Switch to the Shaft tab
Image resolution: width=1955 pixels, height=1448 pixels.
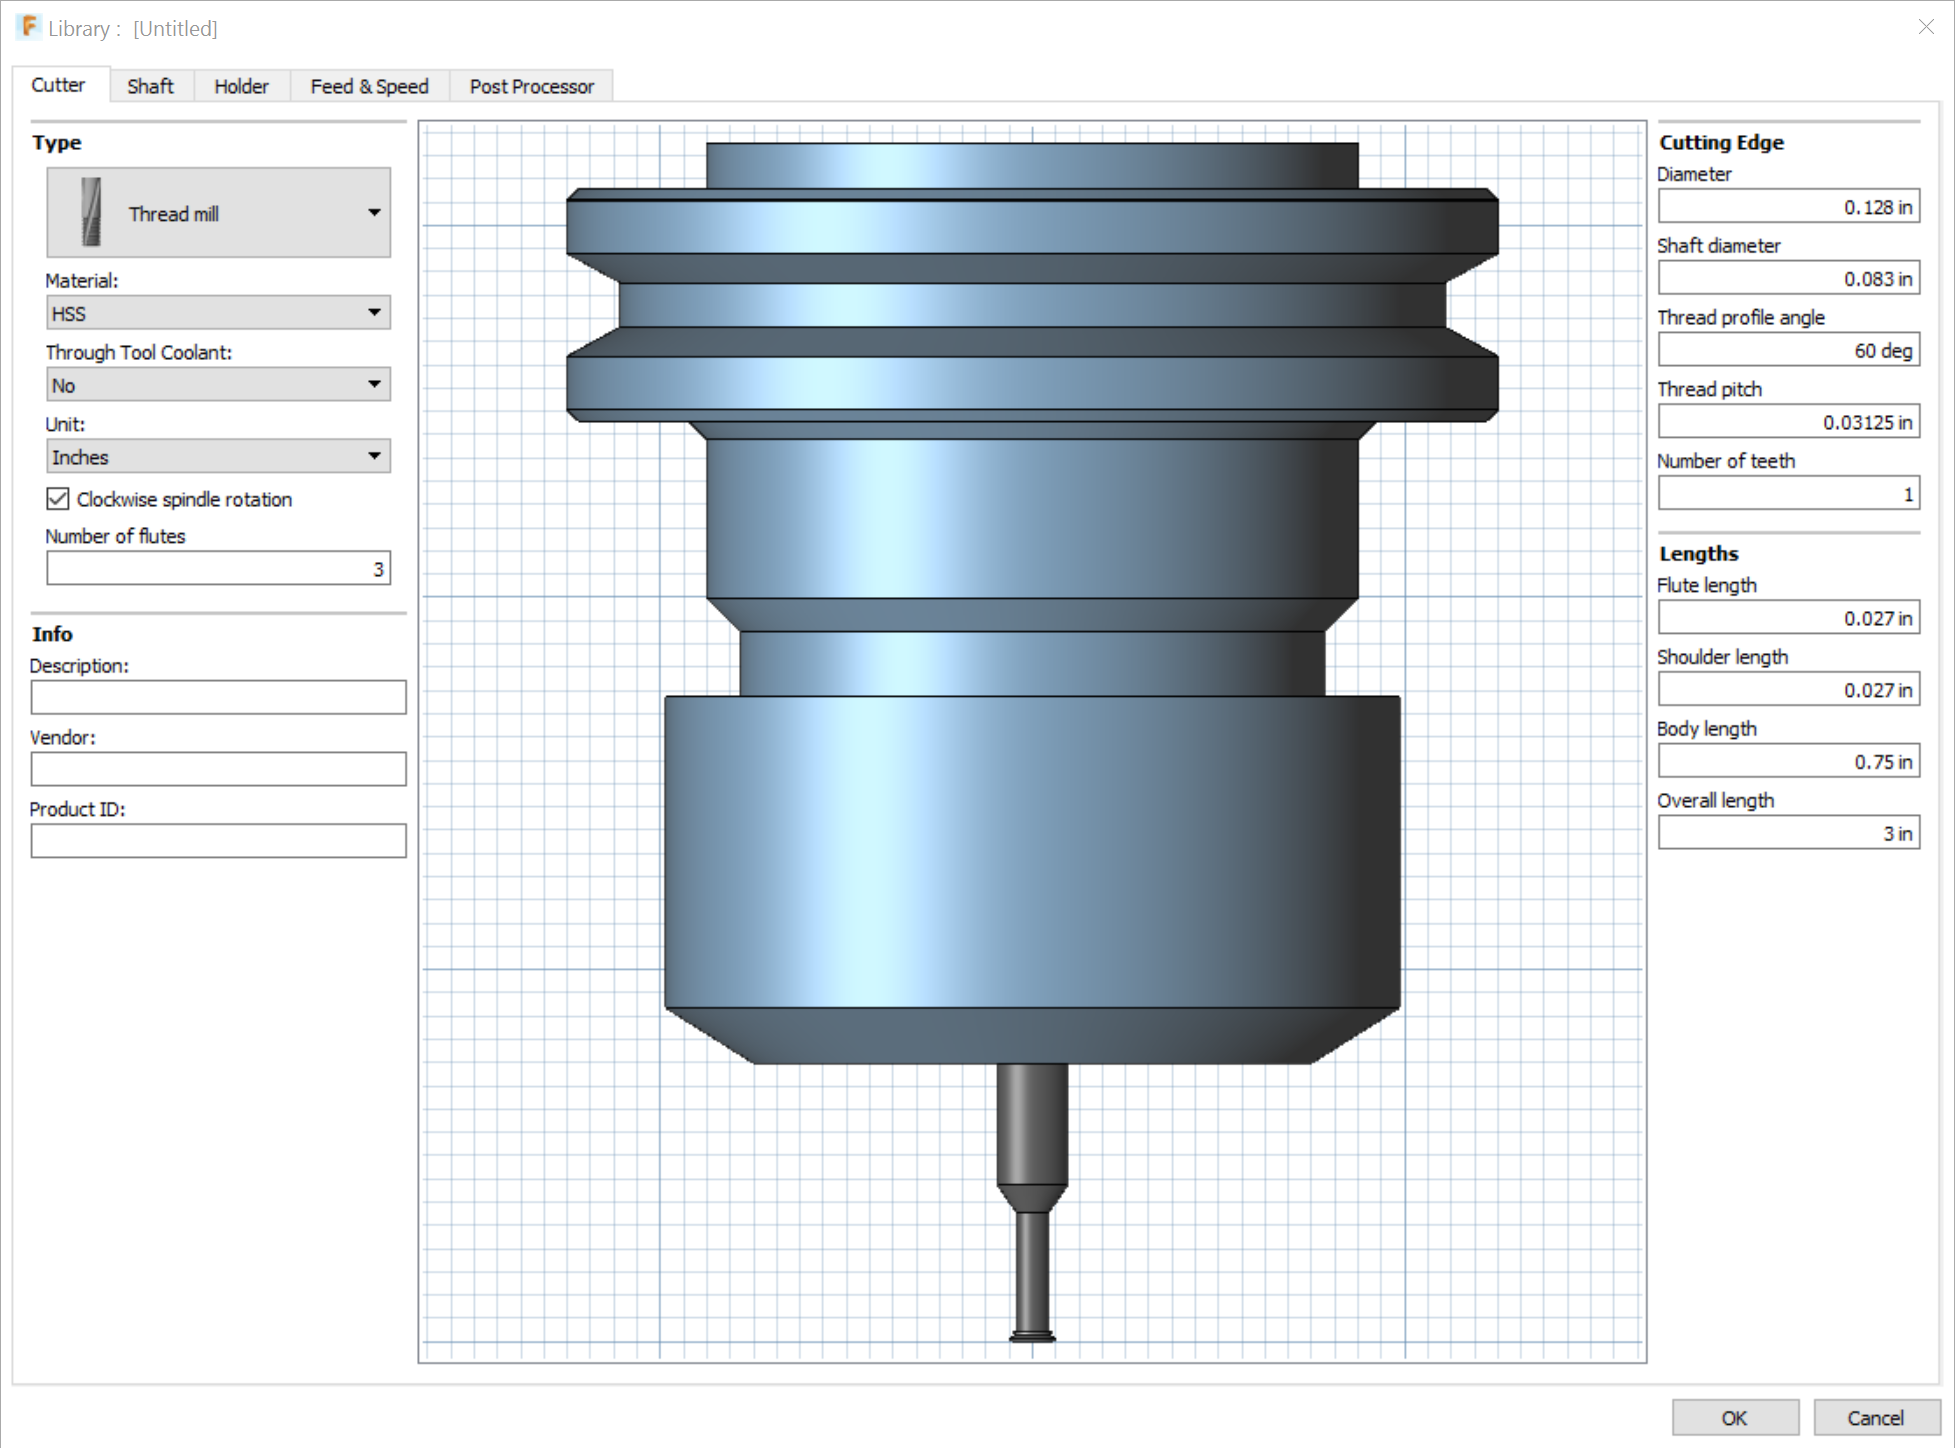coord(150,86)
